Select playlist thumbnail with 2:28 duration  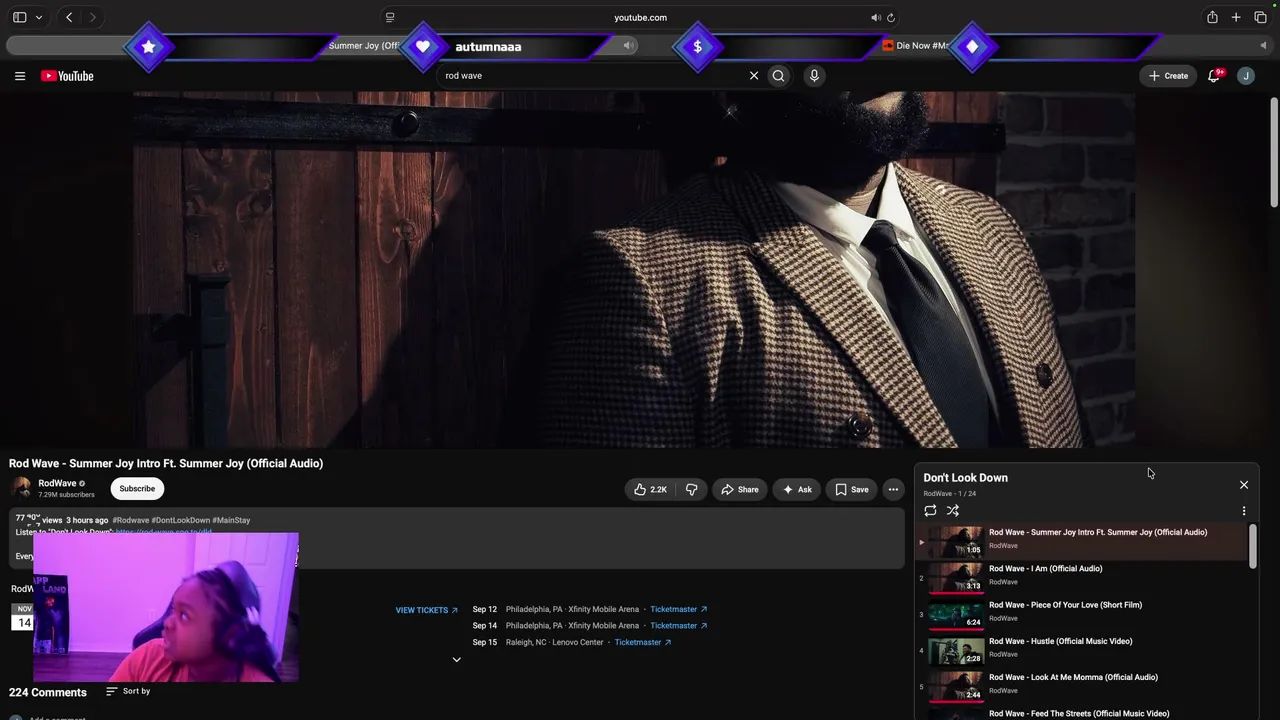(x=955, y=650)
